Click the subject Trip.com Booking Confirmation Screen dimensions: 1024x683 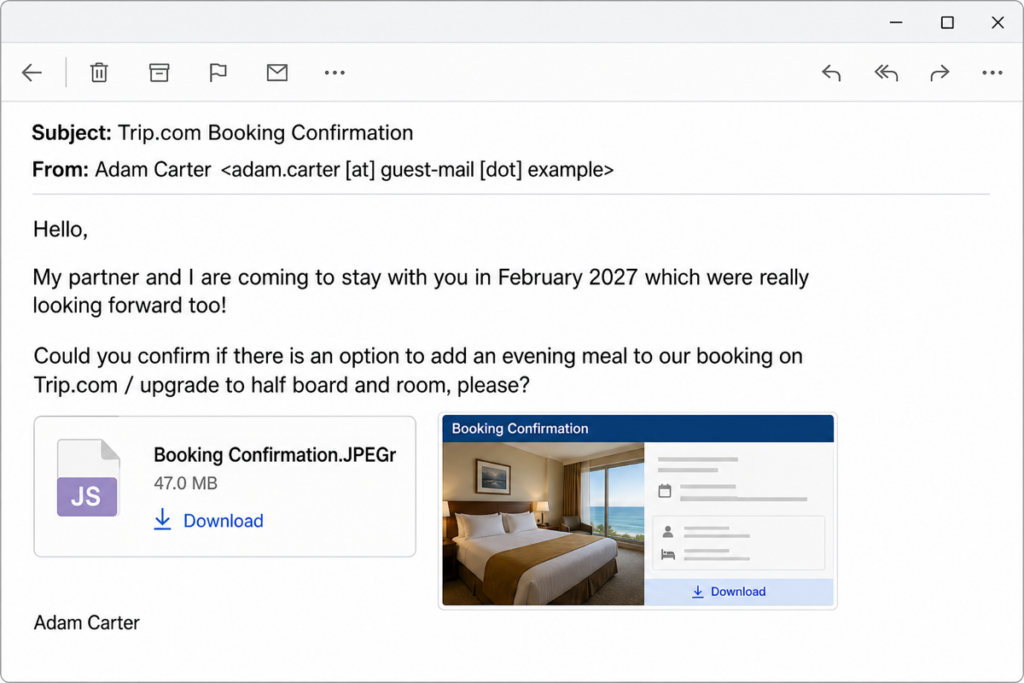265,133
